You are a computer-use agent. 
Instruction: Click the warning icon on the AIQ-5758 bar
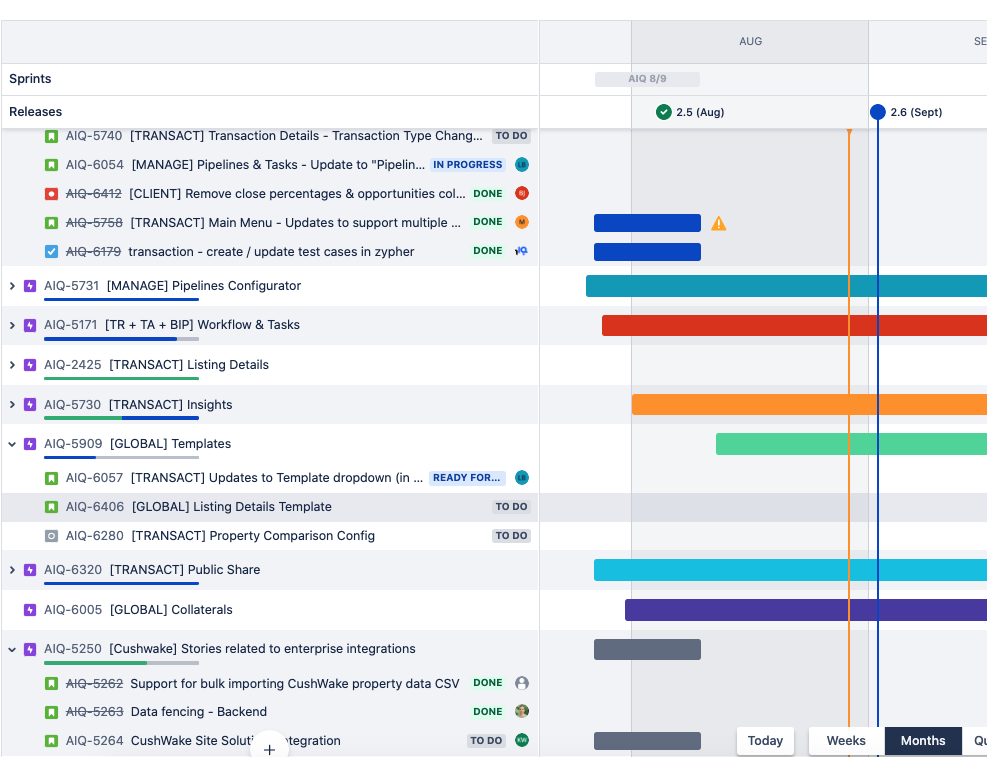(719, 223)
